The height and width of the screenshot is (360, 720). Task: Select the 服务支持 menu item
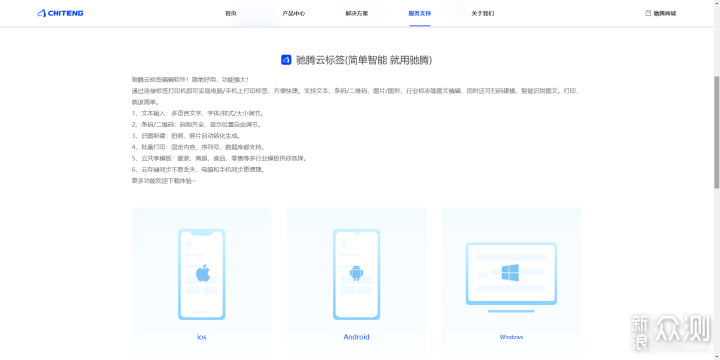tap(420, 13)
